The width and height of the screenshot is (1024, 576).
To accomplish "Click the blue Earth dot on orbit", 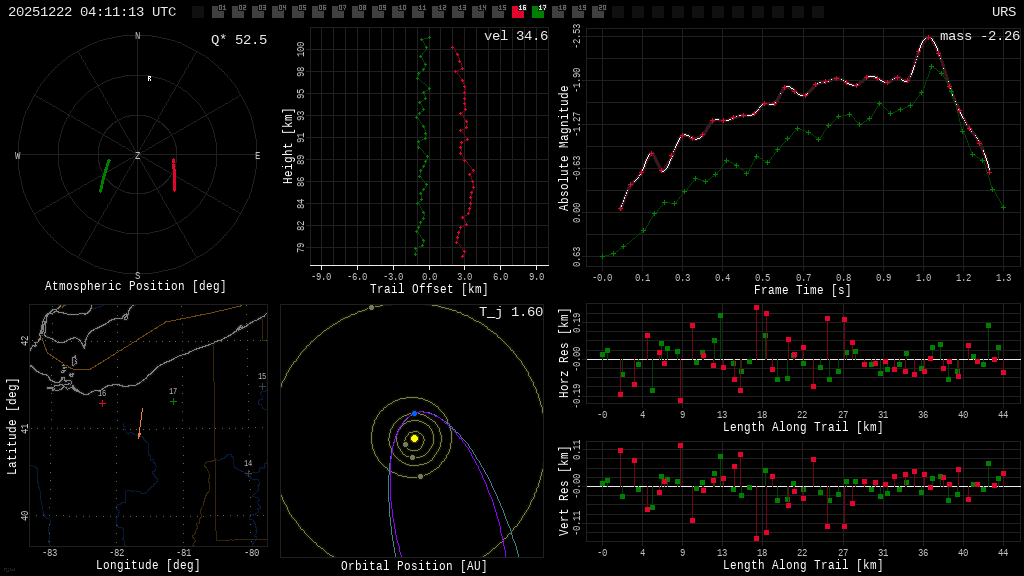I will 414,413.
